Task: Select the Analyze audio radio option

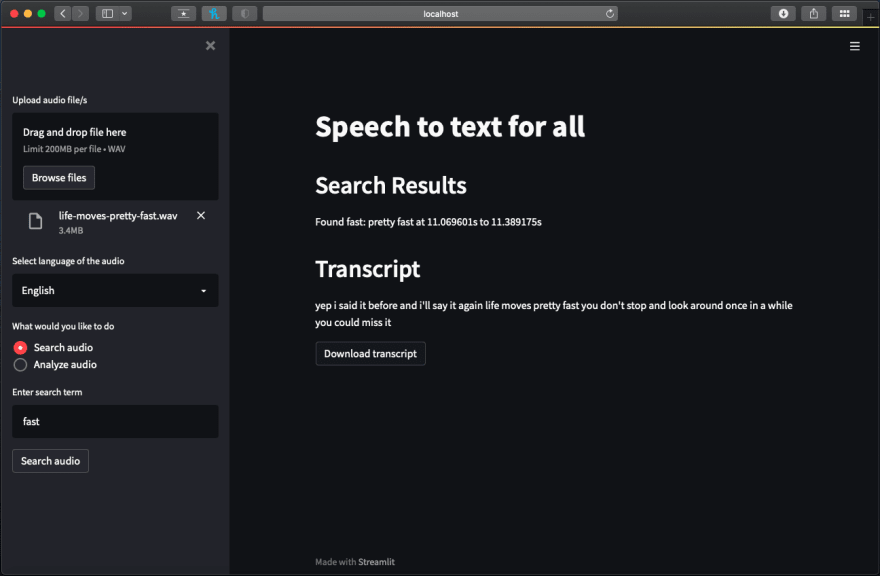Action: [56, 365]
